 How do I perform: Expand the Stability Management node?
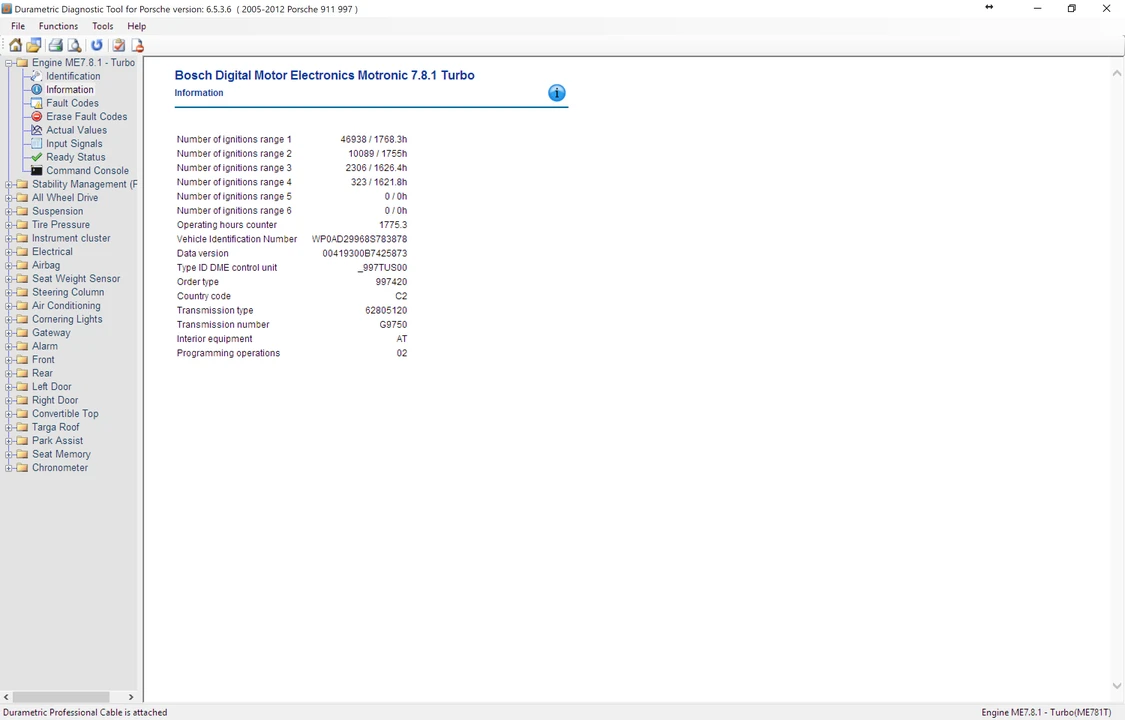(9, 184)
